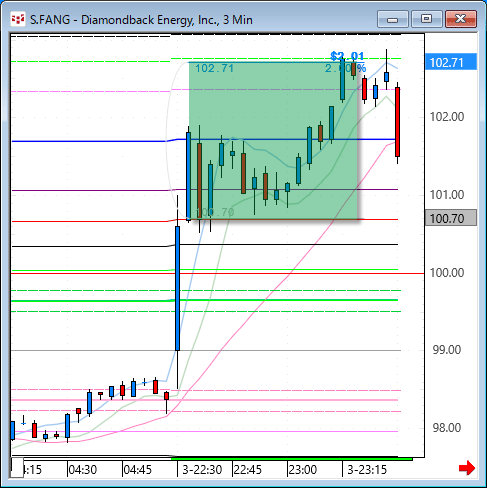The height and width of the screenshot is (488, 487).
Task: Click the 101.00 price axis label
Action: pos(447,195)
